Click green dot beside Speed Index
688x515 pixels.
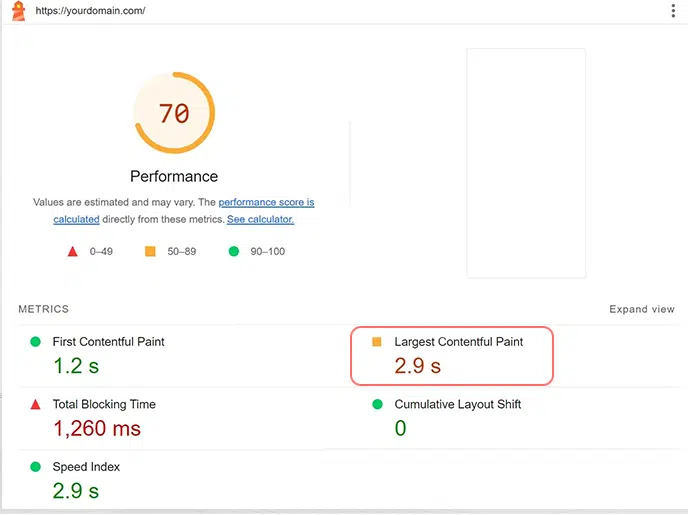pos(36,467)
